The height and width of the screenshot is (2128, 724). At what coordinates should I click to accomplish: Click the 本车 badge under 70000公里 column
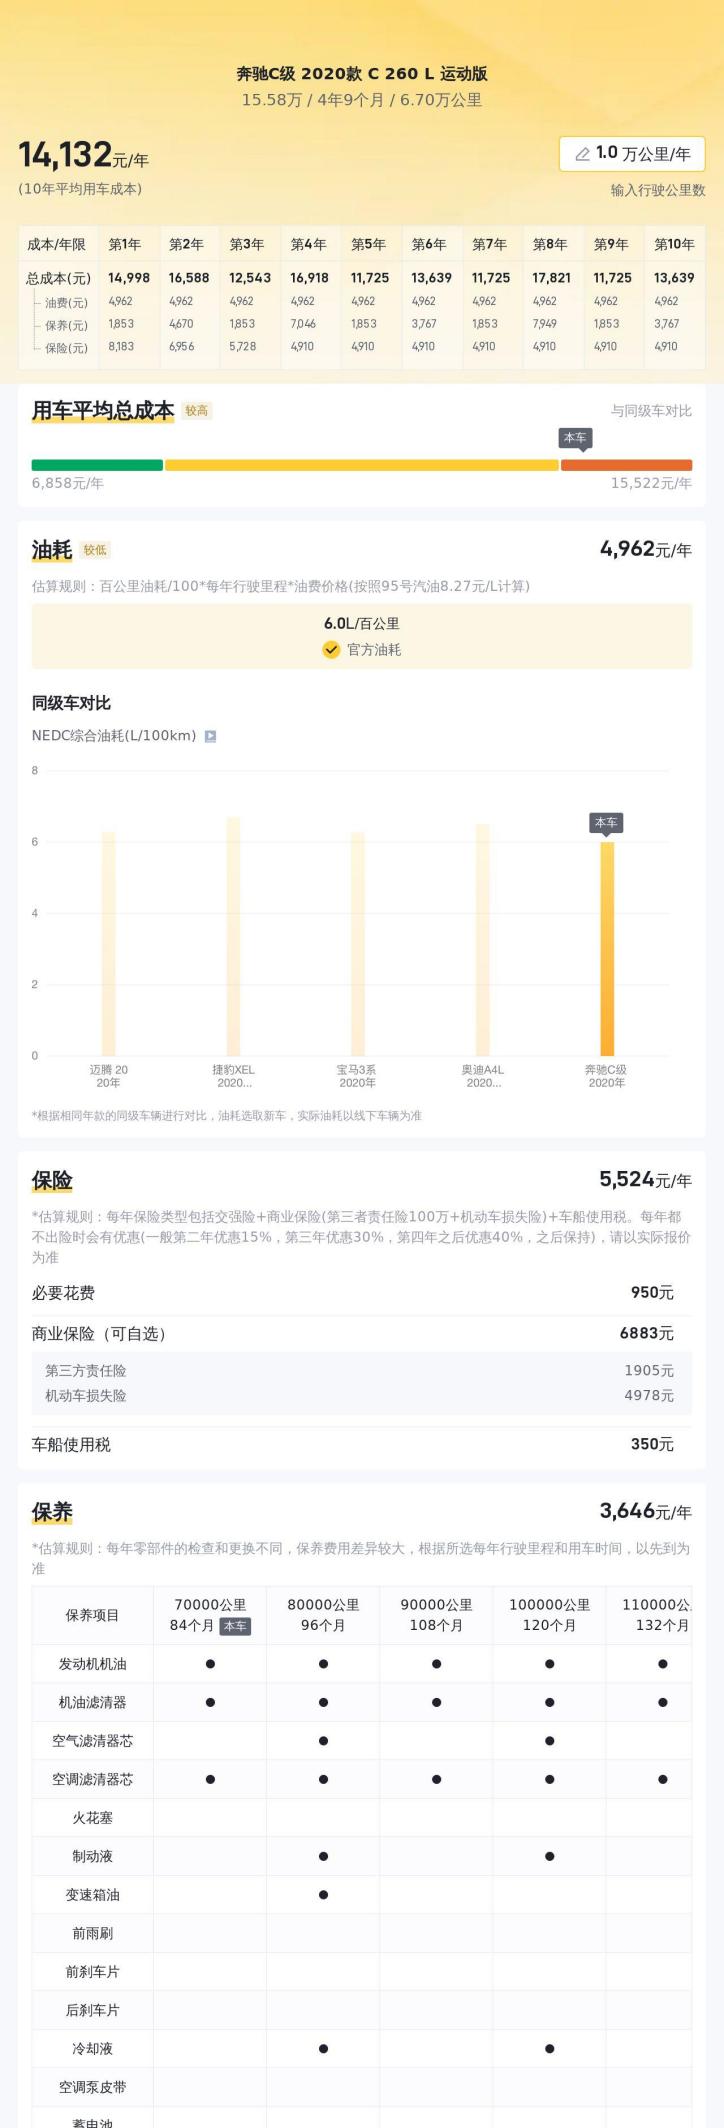tap(235, 1626)
